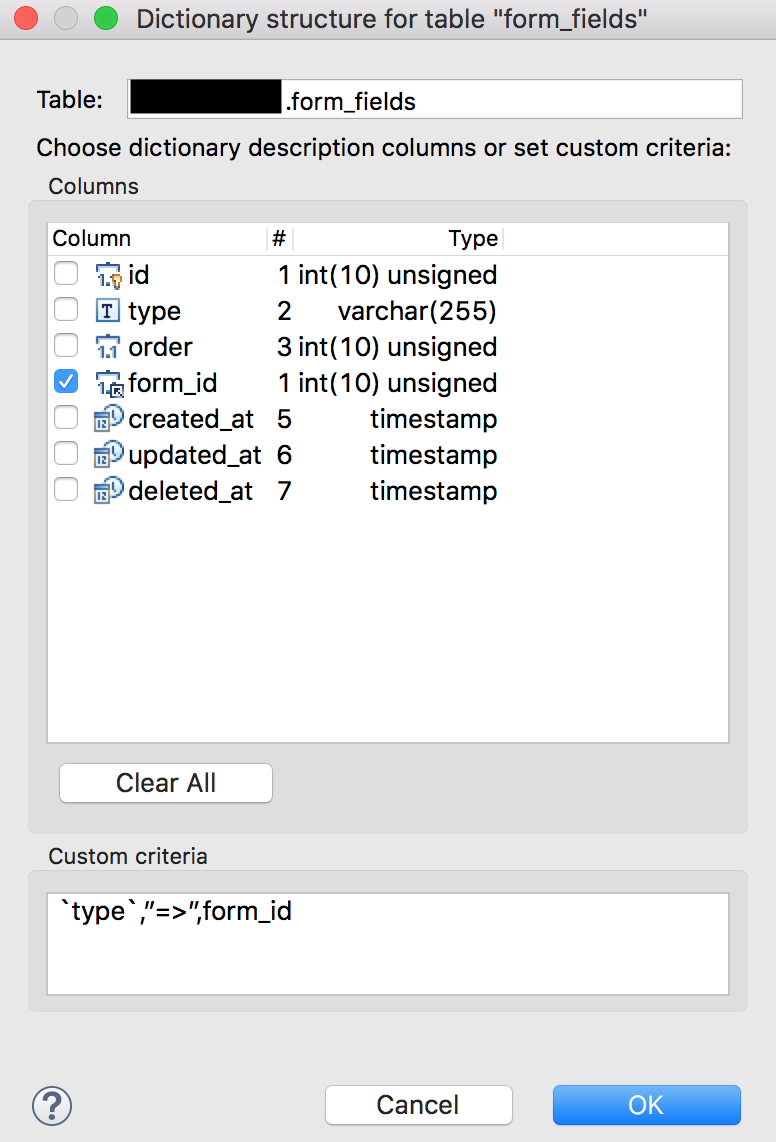Focus the Custom criteria text field

tap(388, 944)
